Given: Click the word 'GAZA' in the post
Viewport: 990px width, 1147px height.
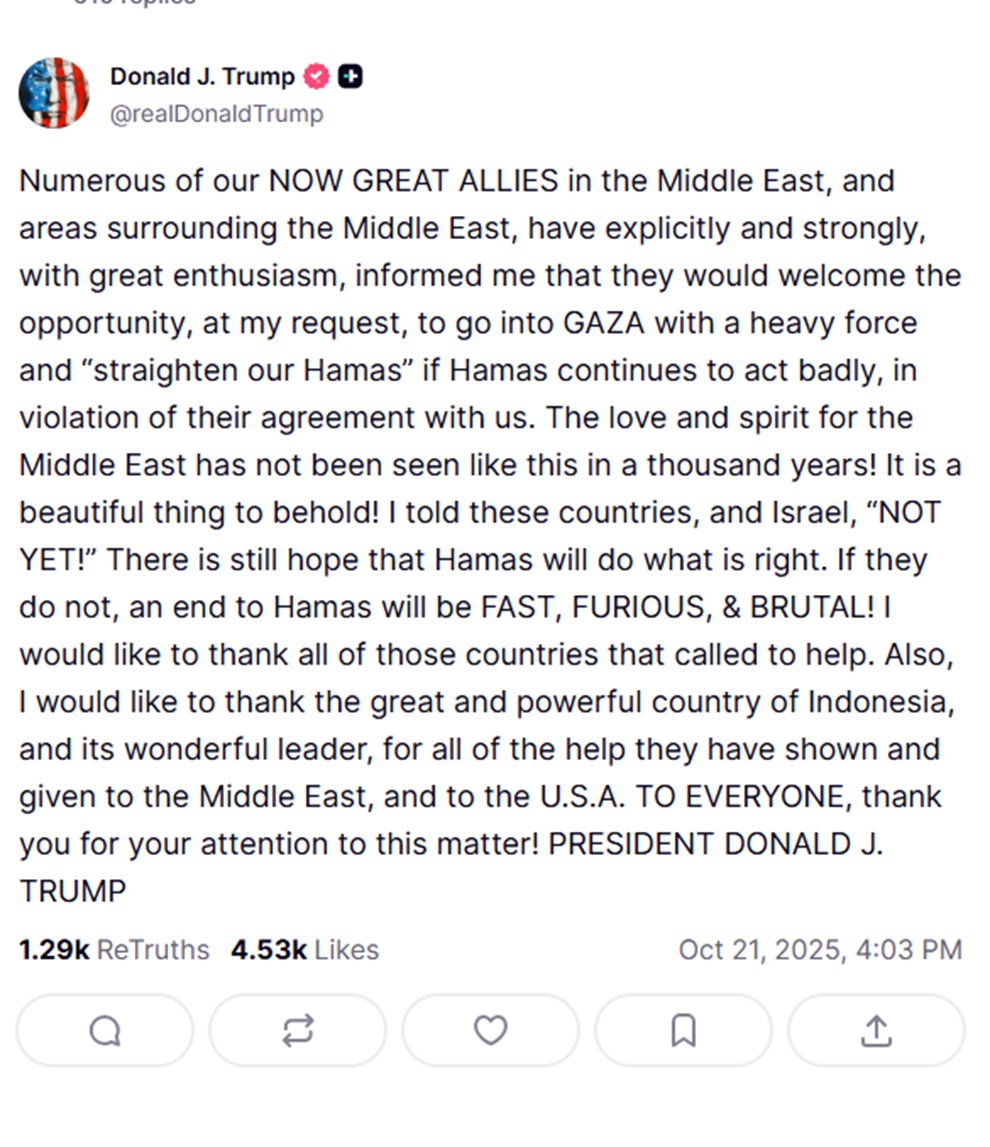Looking at the screenshot, I should pyautogui.click(x=603, y=323).
